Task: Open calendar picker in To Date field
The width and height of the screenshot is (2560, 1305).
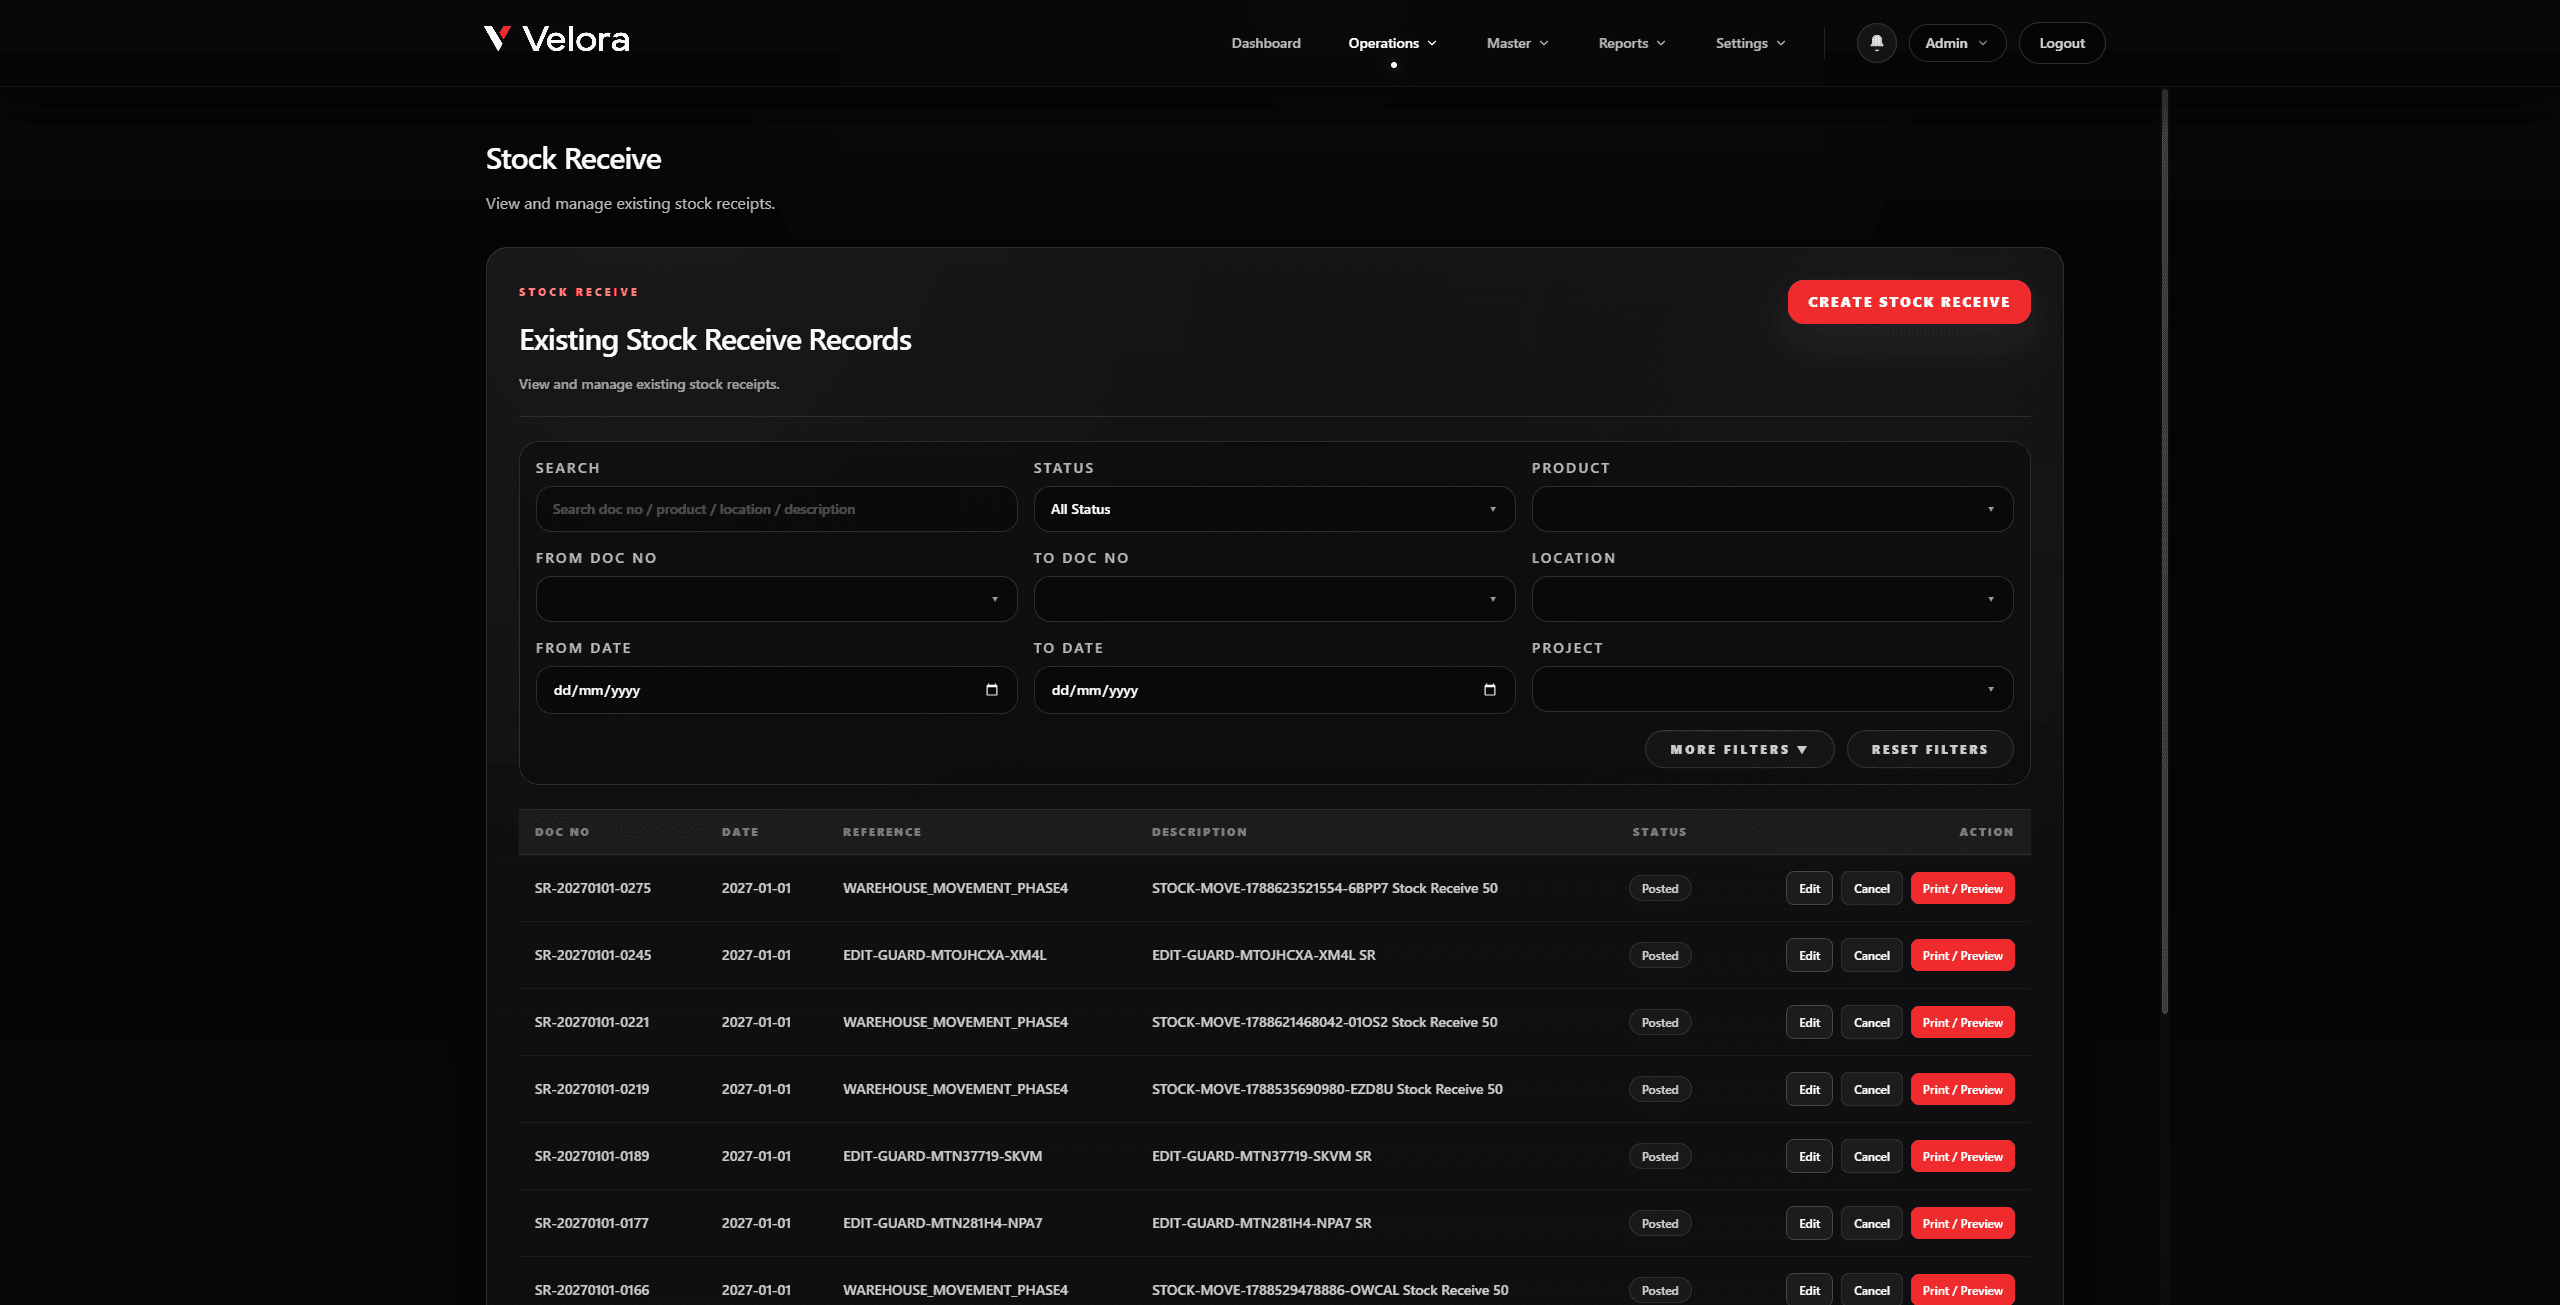Action: coord(1489,690)
